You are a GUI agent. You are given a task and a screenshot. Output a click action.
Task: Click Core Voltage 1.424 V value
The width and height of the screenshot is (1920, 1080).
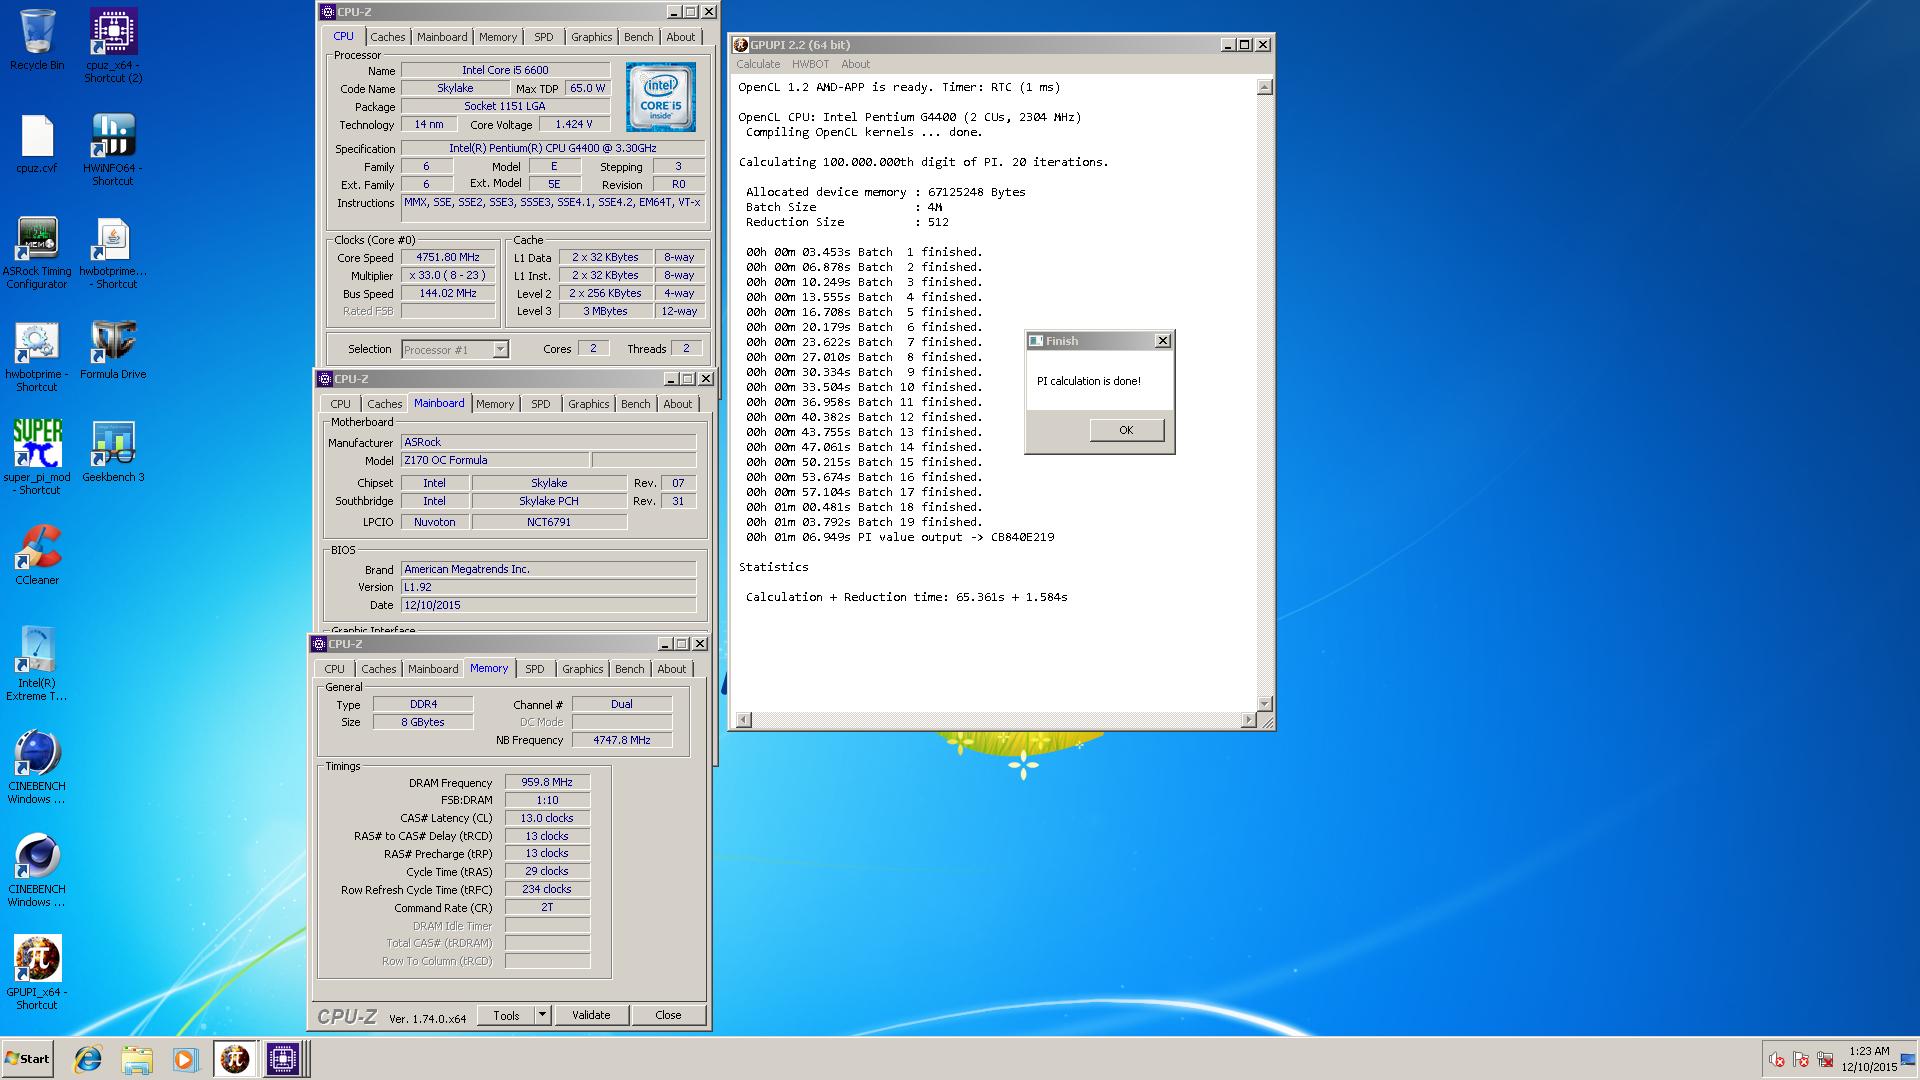tap(573, 124)
